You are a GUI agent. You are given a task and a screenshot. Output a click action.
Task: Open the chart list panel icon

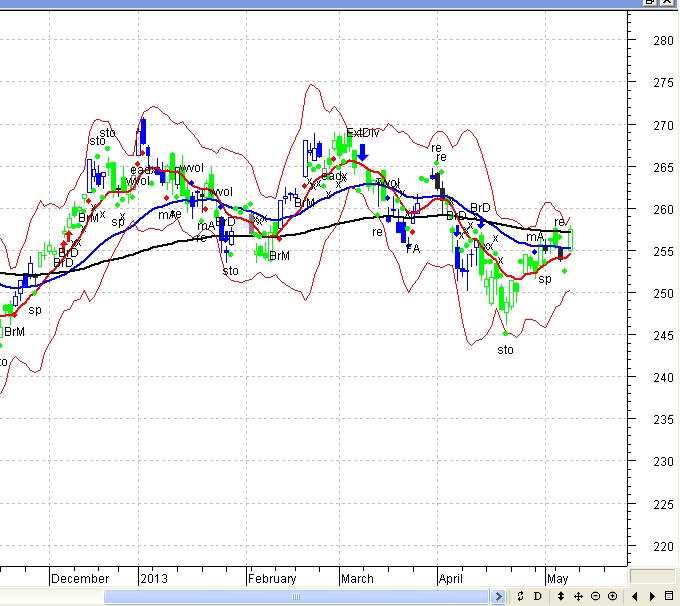[670, 596]
